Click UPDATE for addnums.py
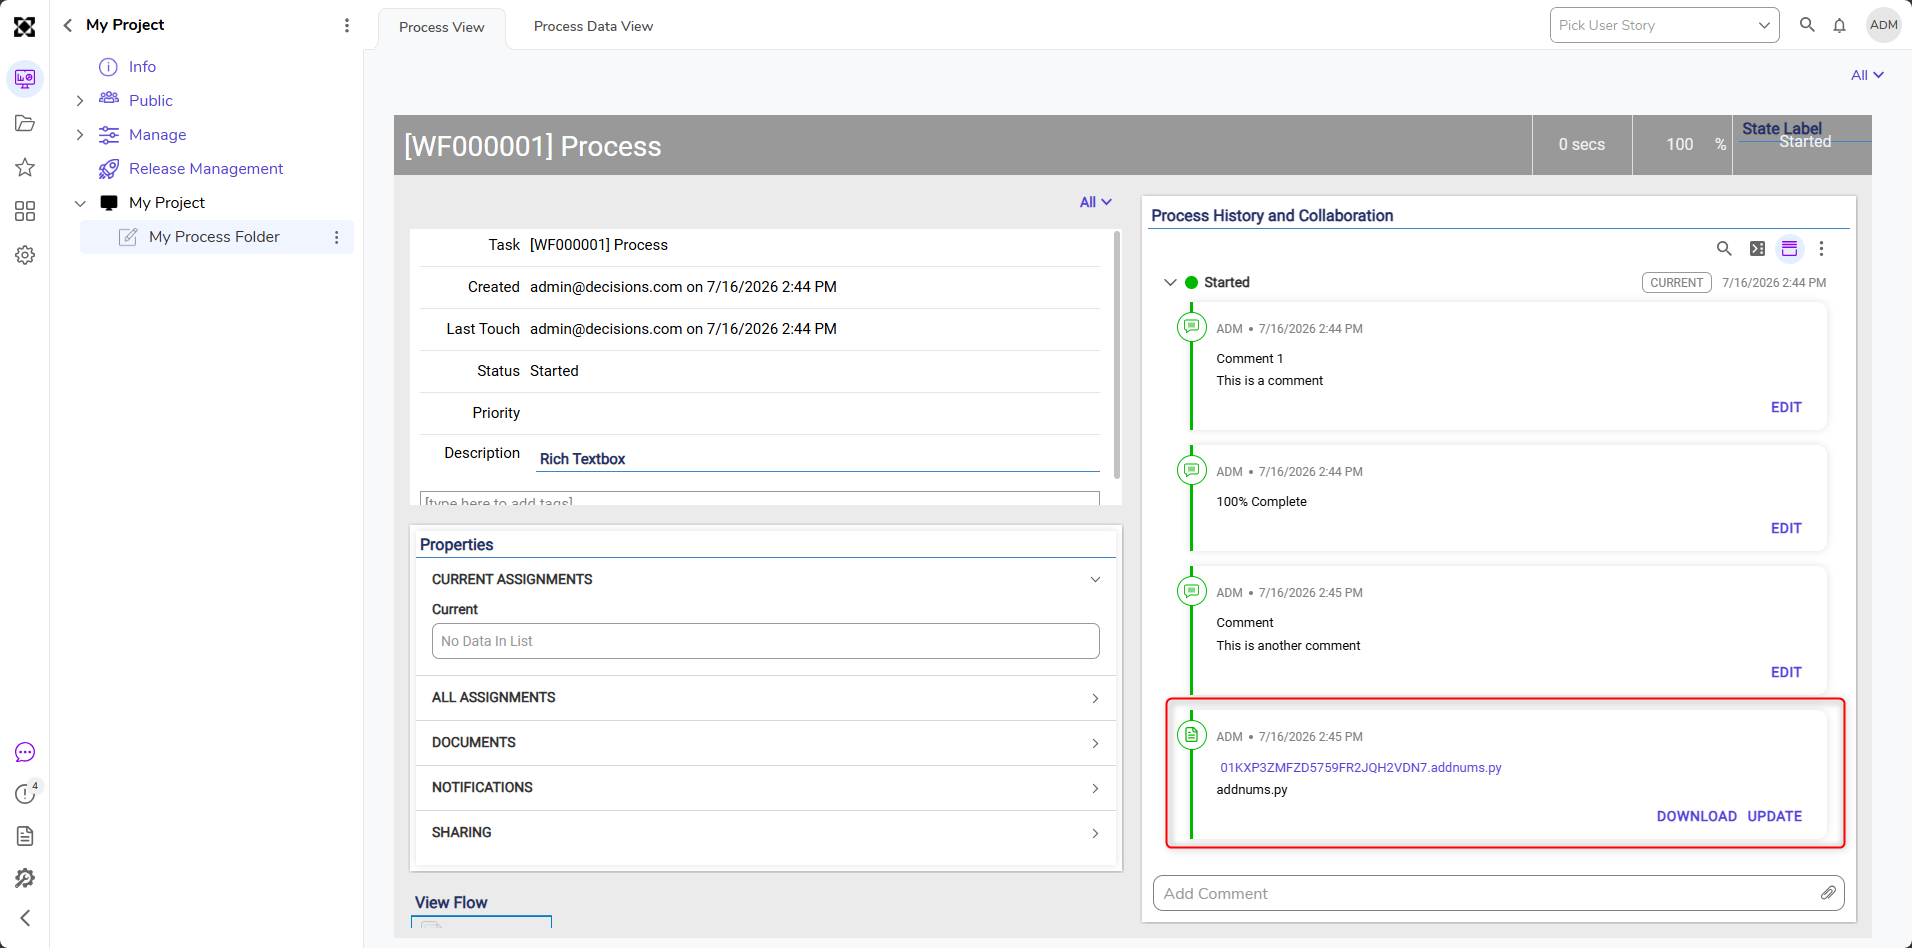 (1774, 816)
